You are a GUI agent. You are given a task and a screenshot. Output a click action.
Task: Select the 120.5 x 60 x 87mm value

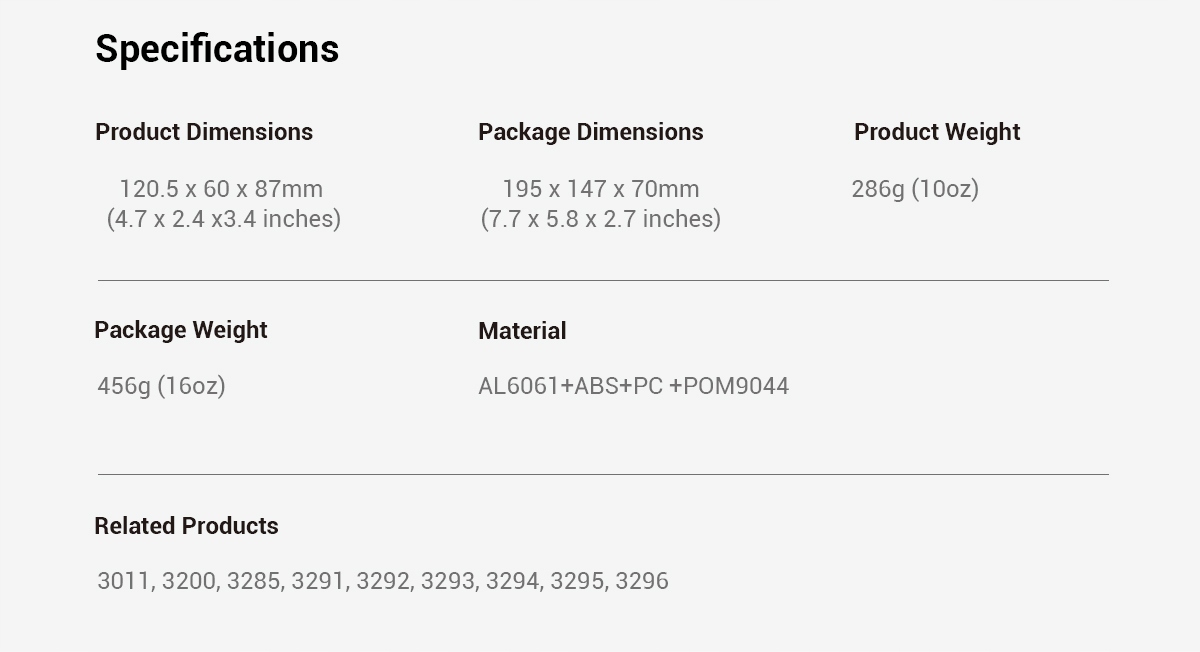coord(221,189)
